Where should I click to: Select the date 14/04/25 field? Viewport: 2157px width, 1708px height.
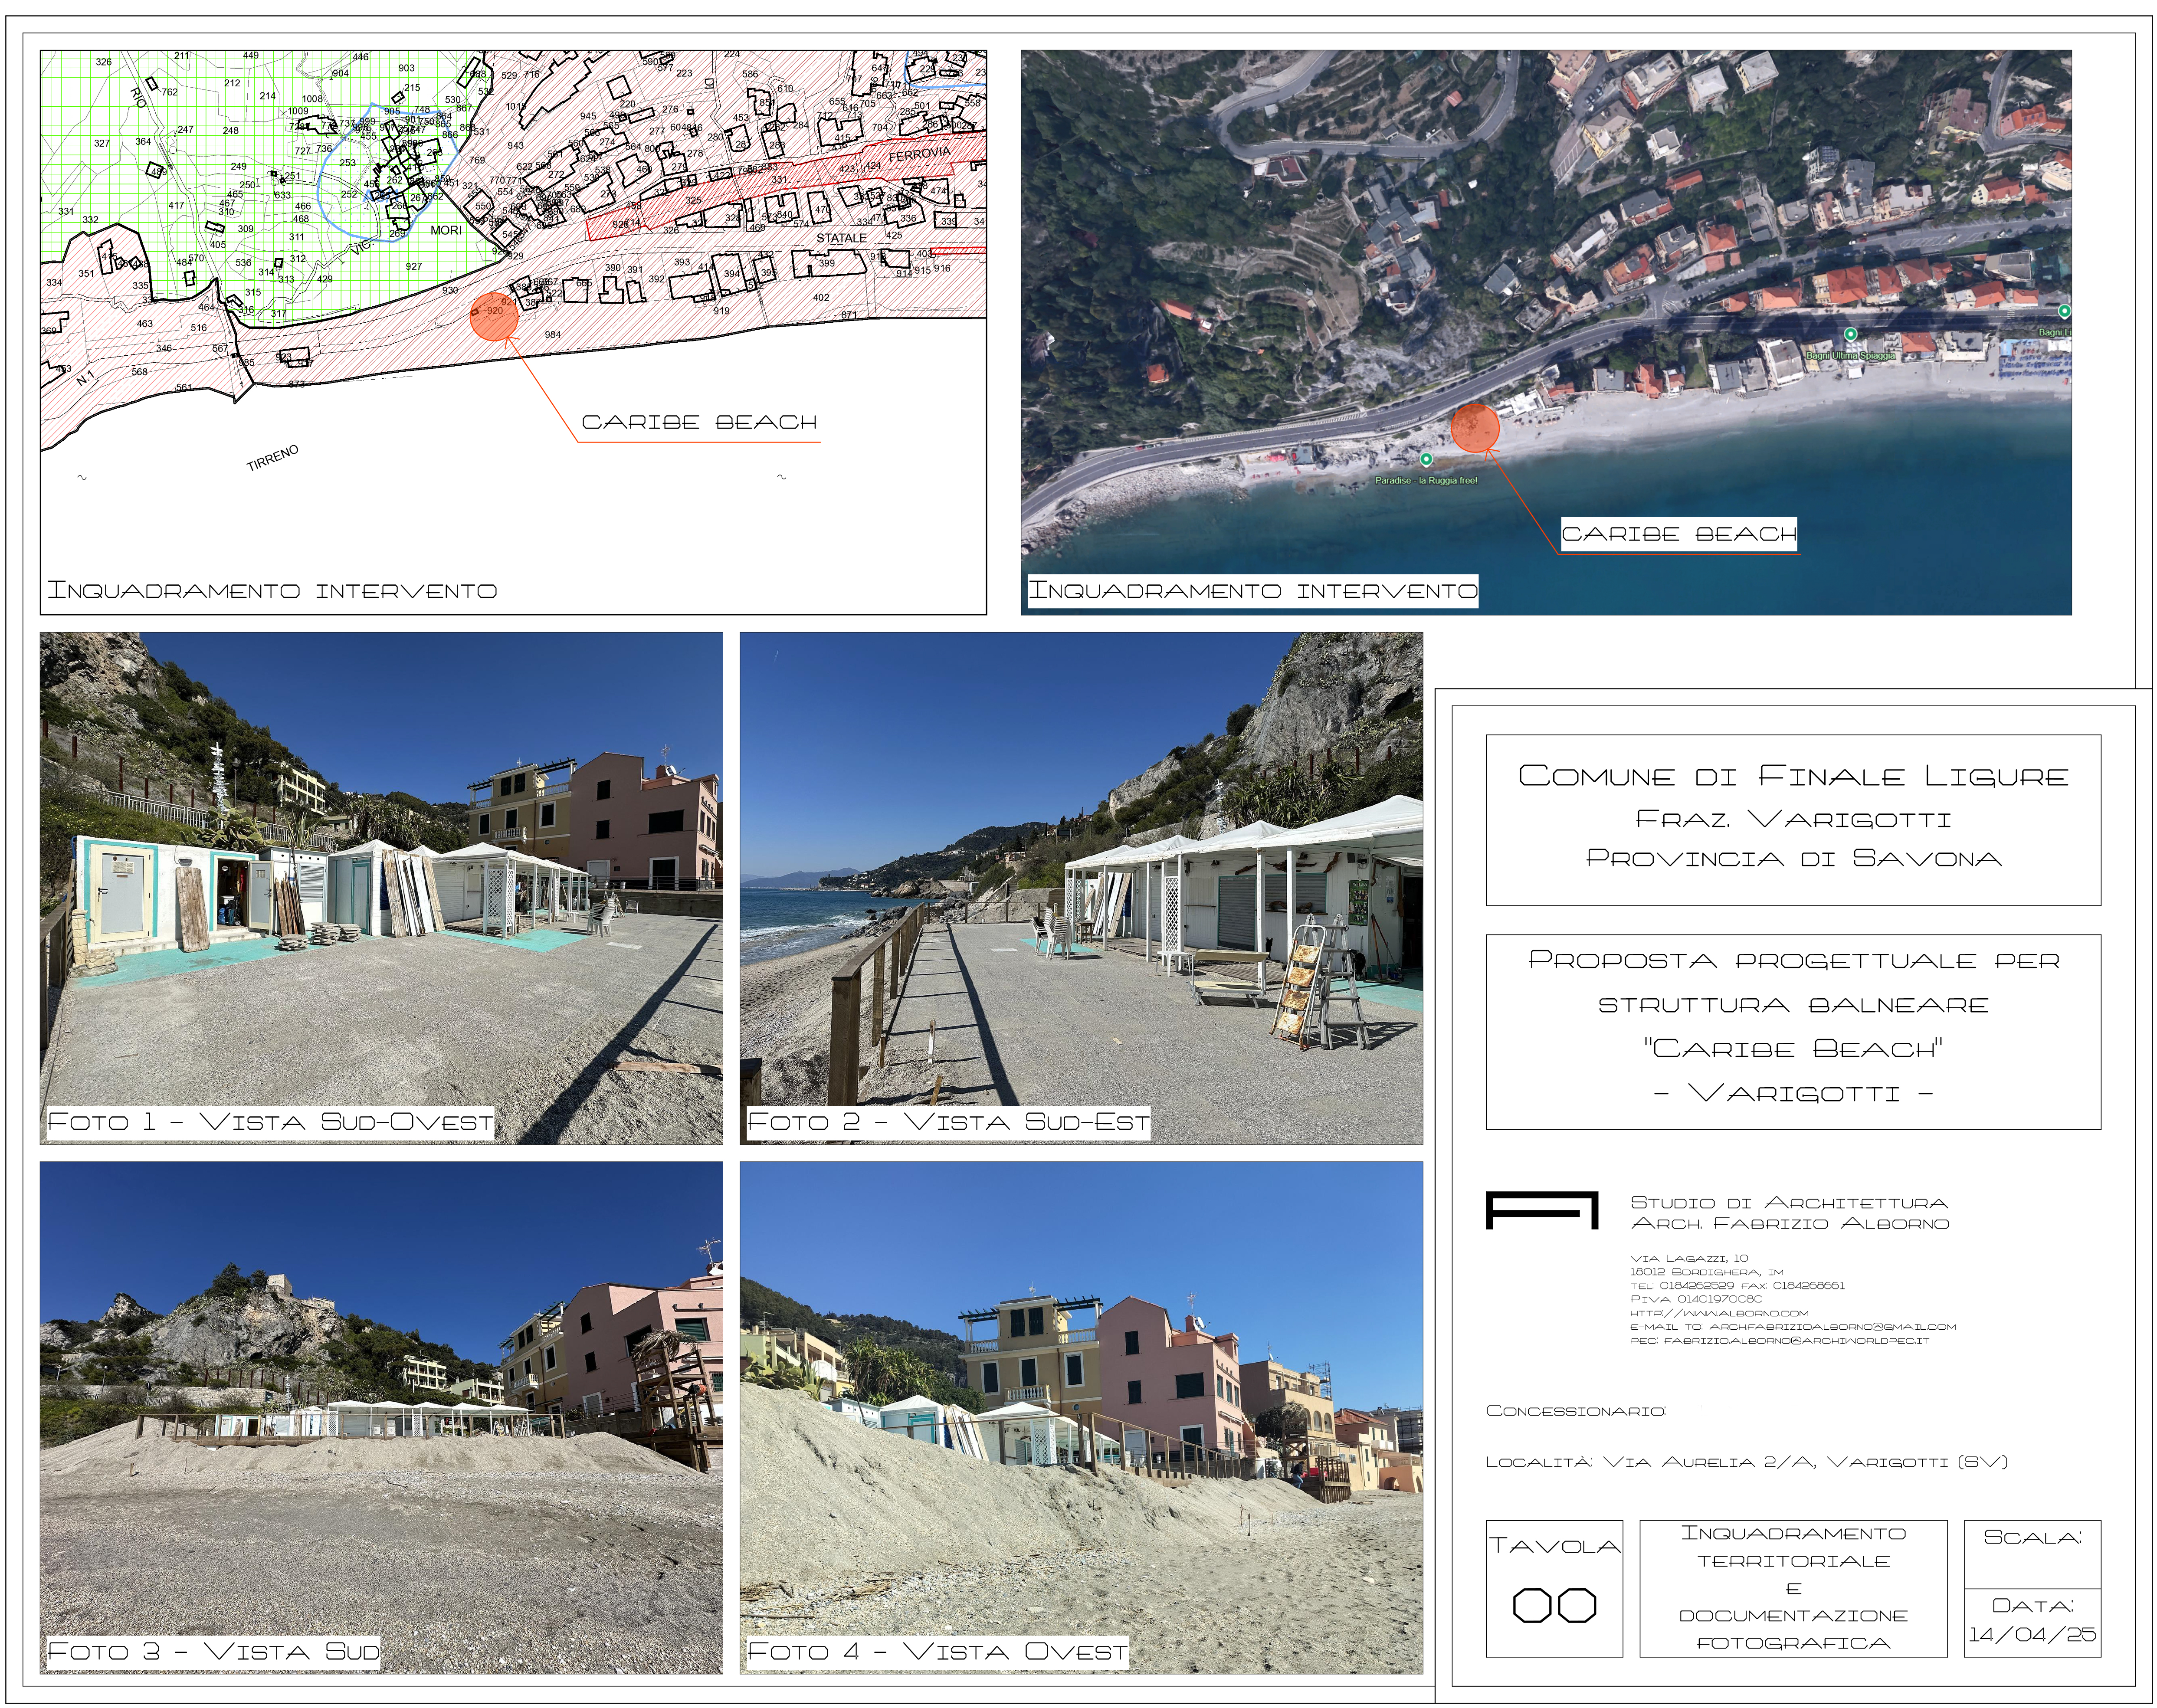click(x=2032, y=1635)
